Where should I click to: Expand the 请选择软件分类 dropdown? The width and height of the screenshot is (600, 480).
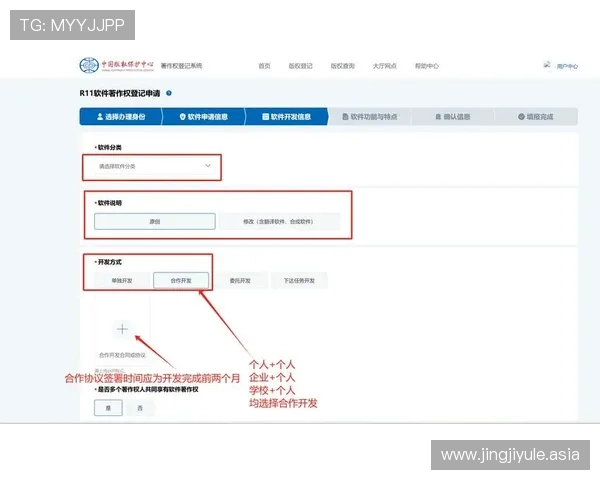(x=155, y=166)
